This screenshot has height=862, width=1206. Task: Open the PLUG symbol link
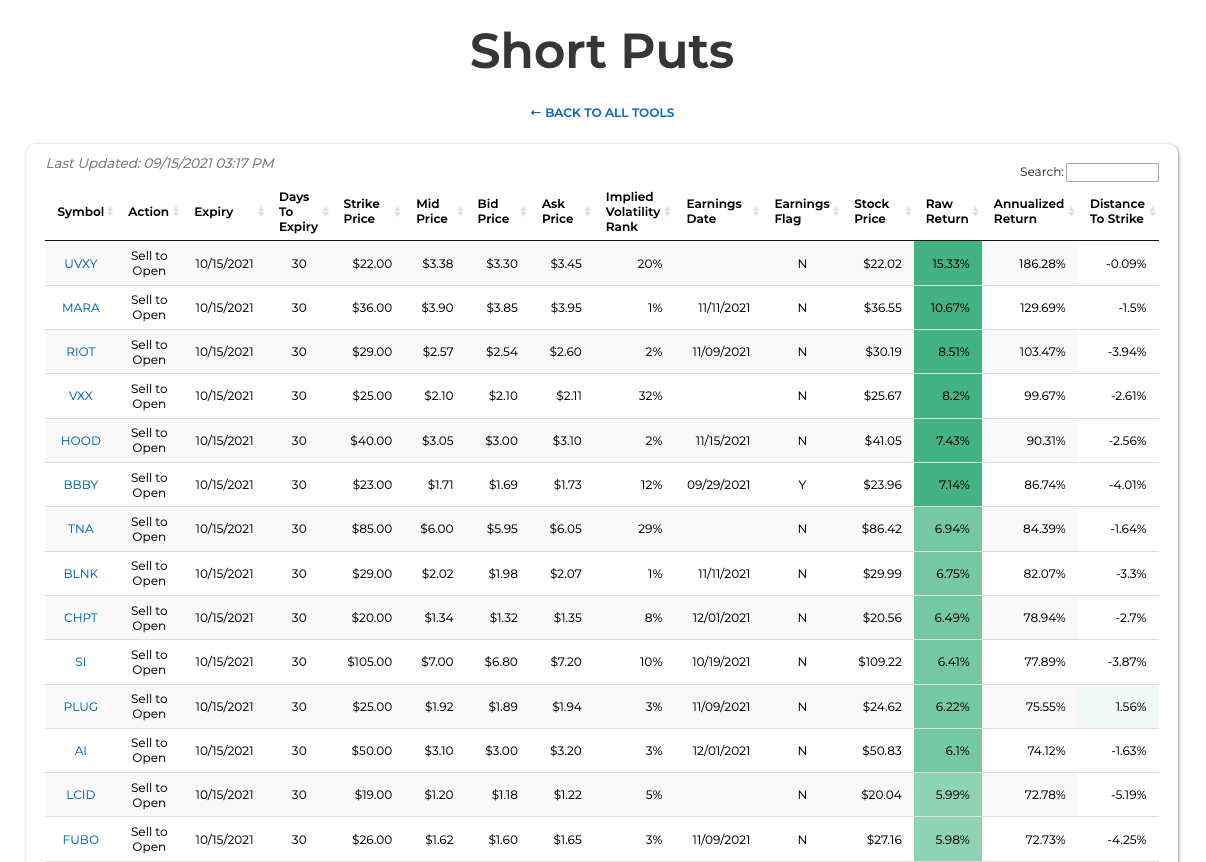pos(81,707)
